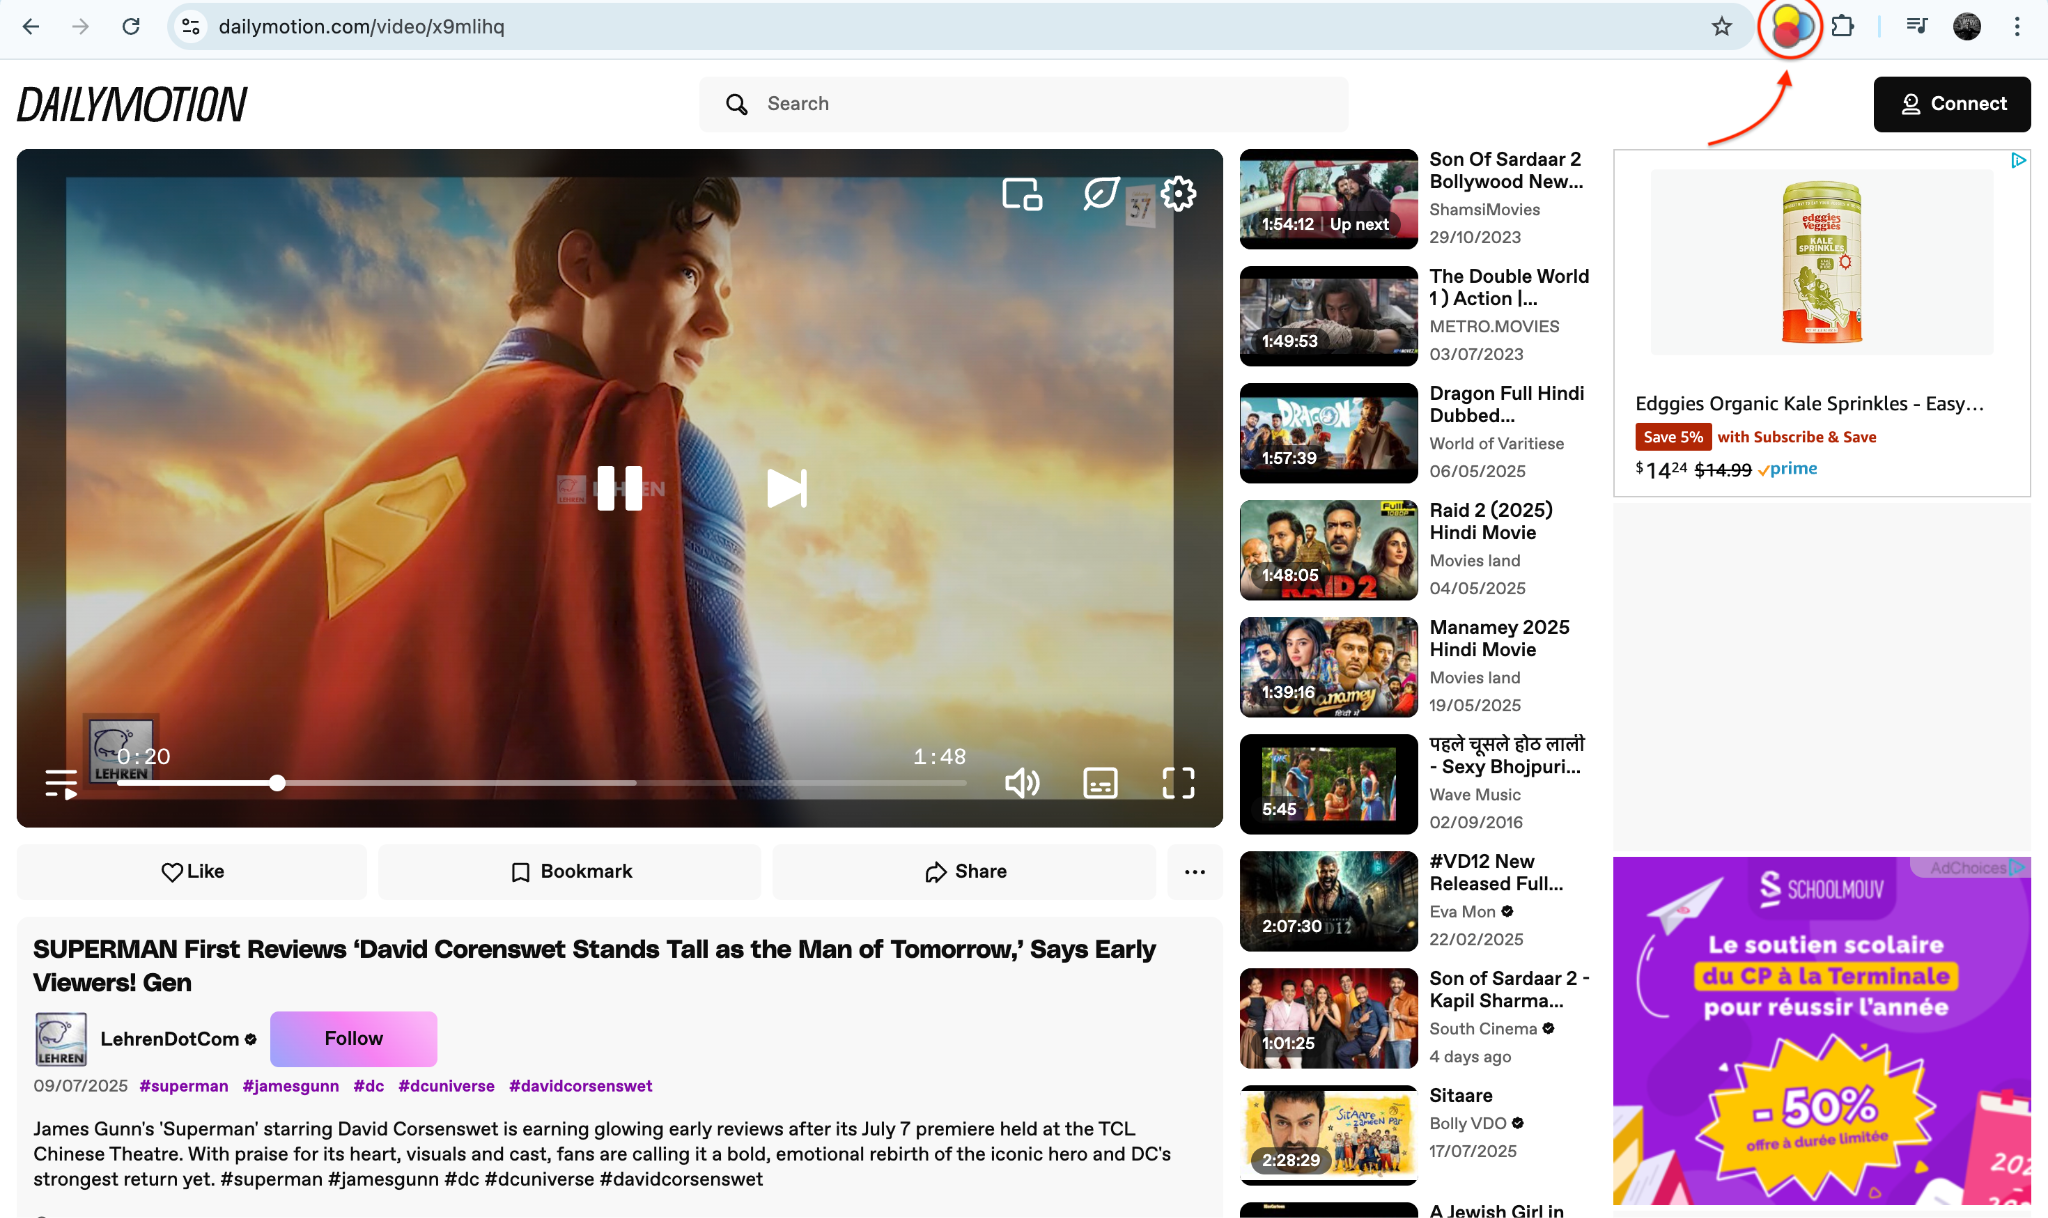
Task: Pause the Superman video
Action: click(618, 488)
